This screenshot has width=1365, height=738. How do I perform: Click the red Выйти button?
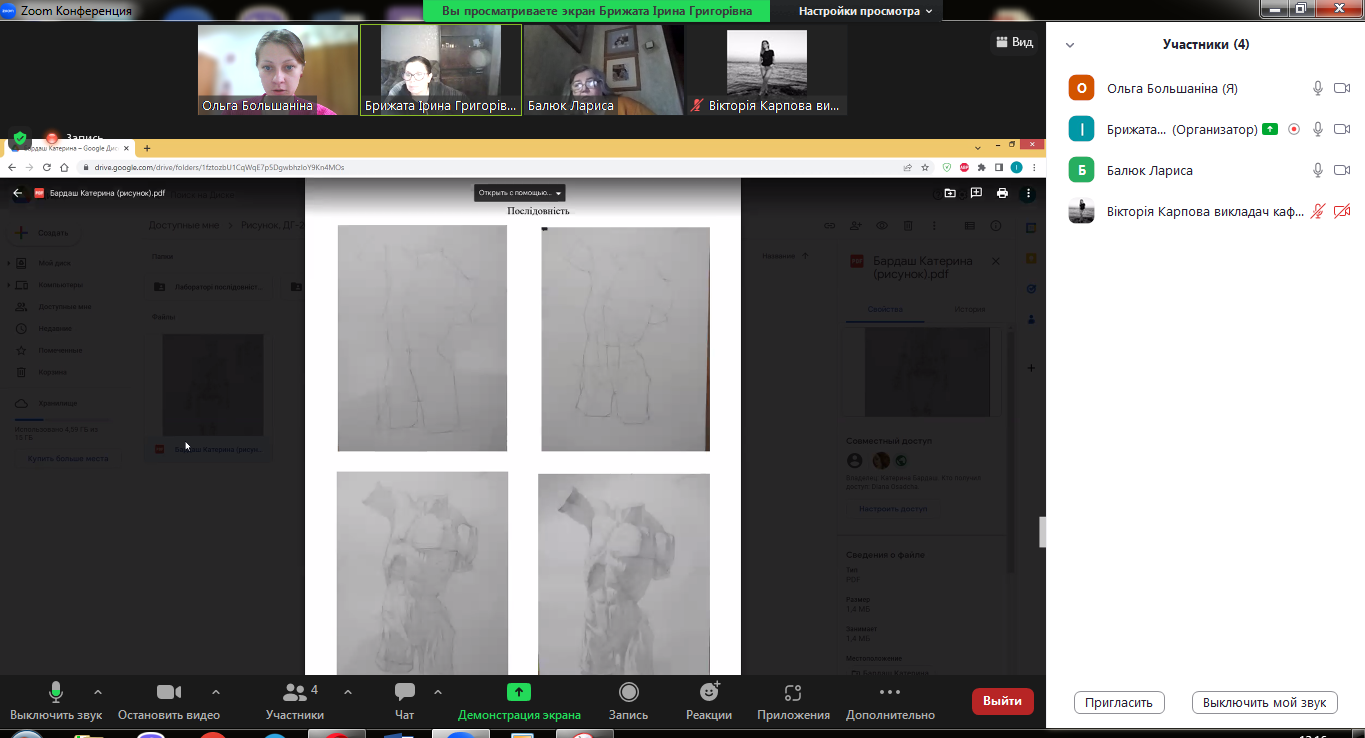pyautogui.click(x=1002, y=701)
